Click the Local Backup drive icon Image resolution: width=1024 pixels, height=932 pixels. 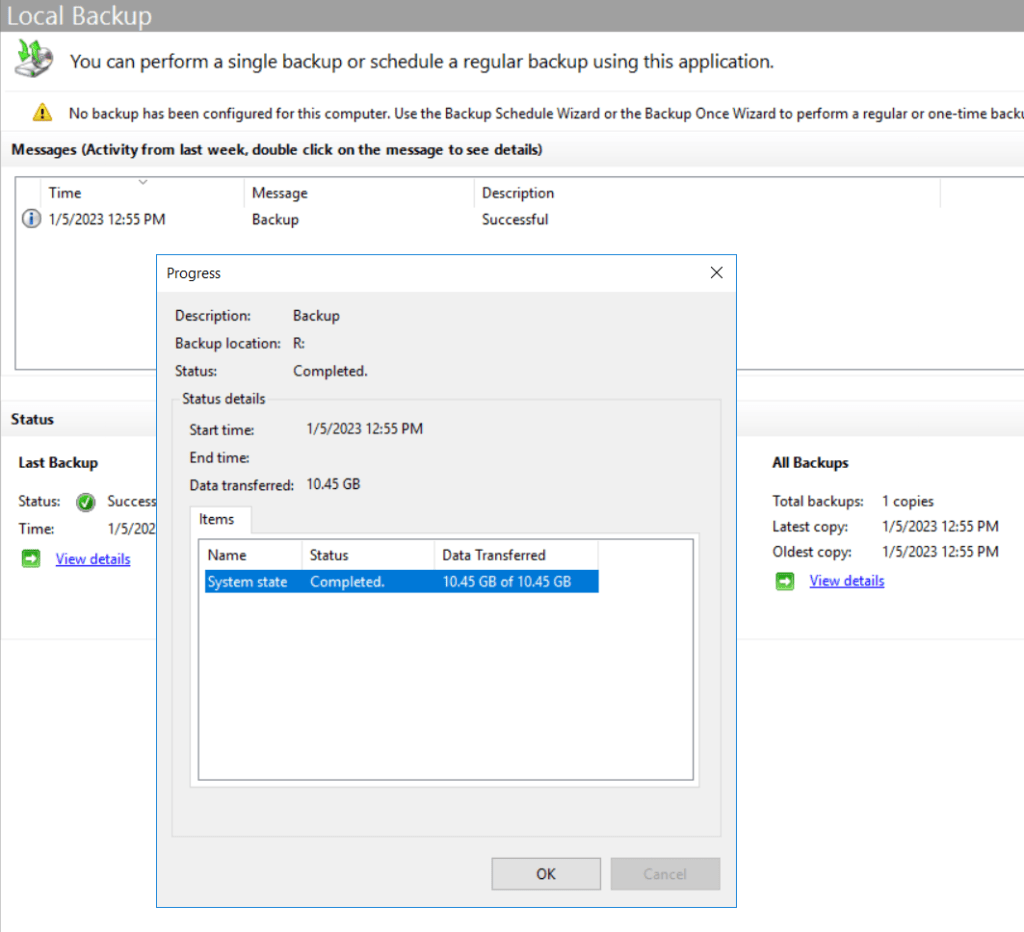coord(33,60)
